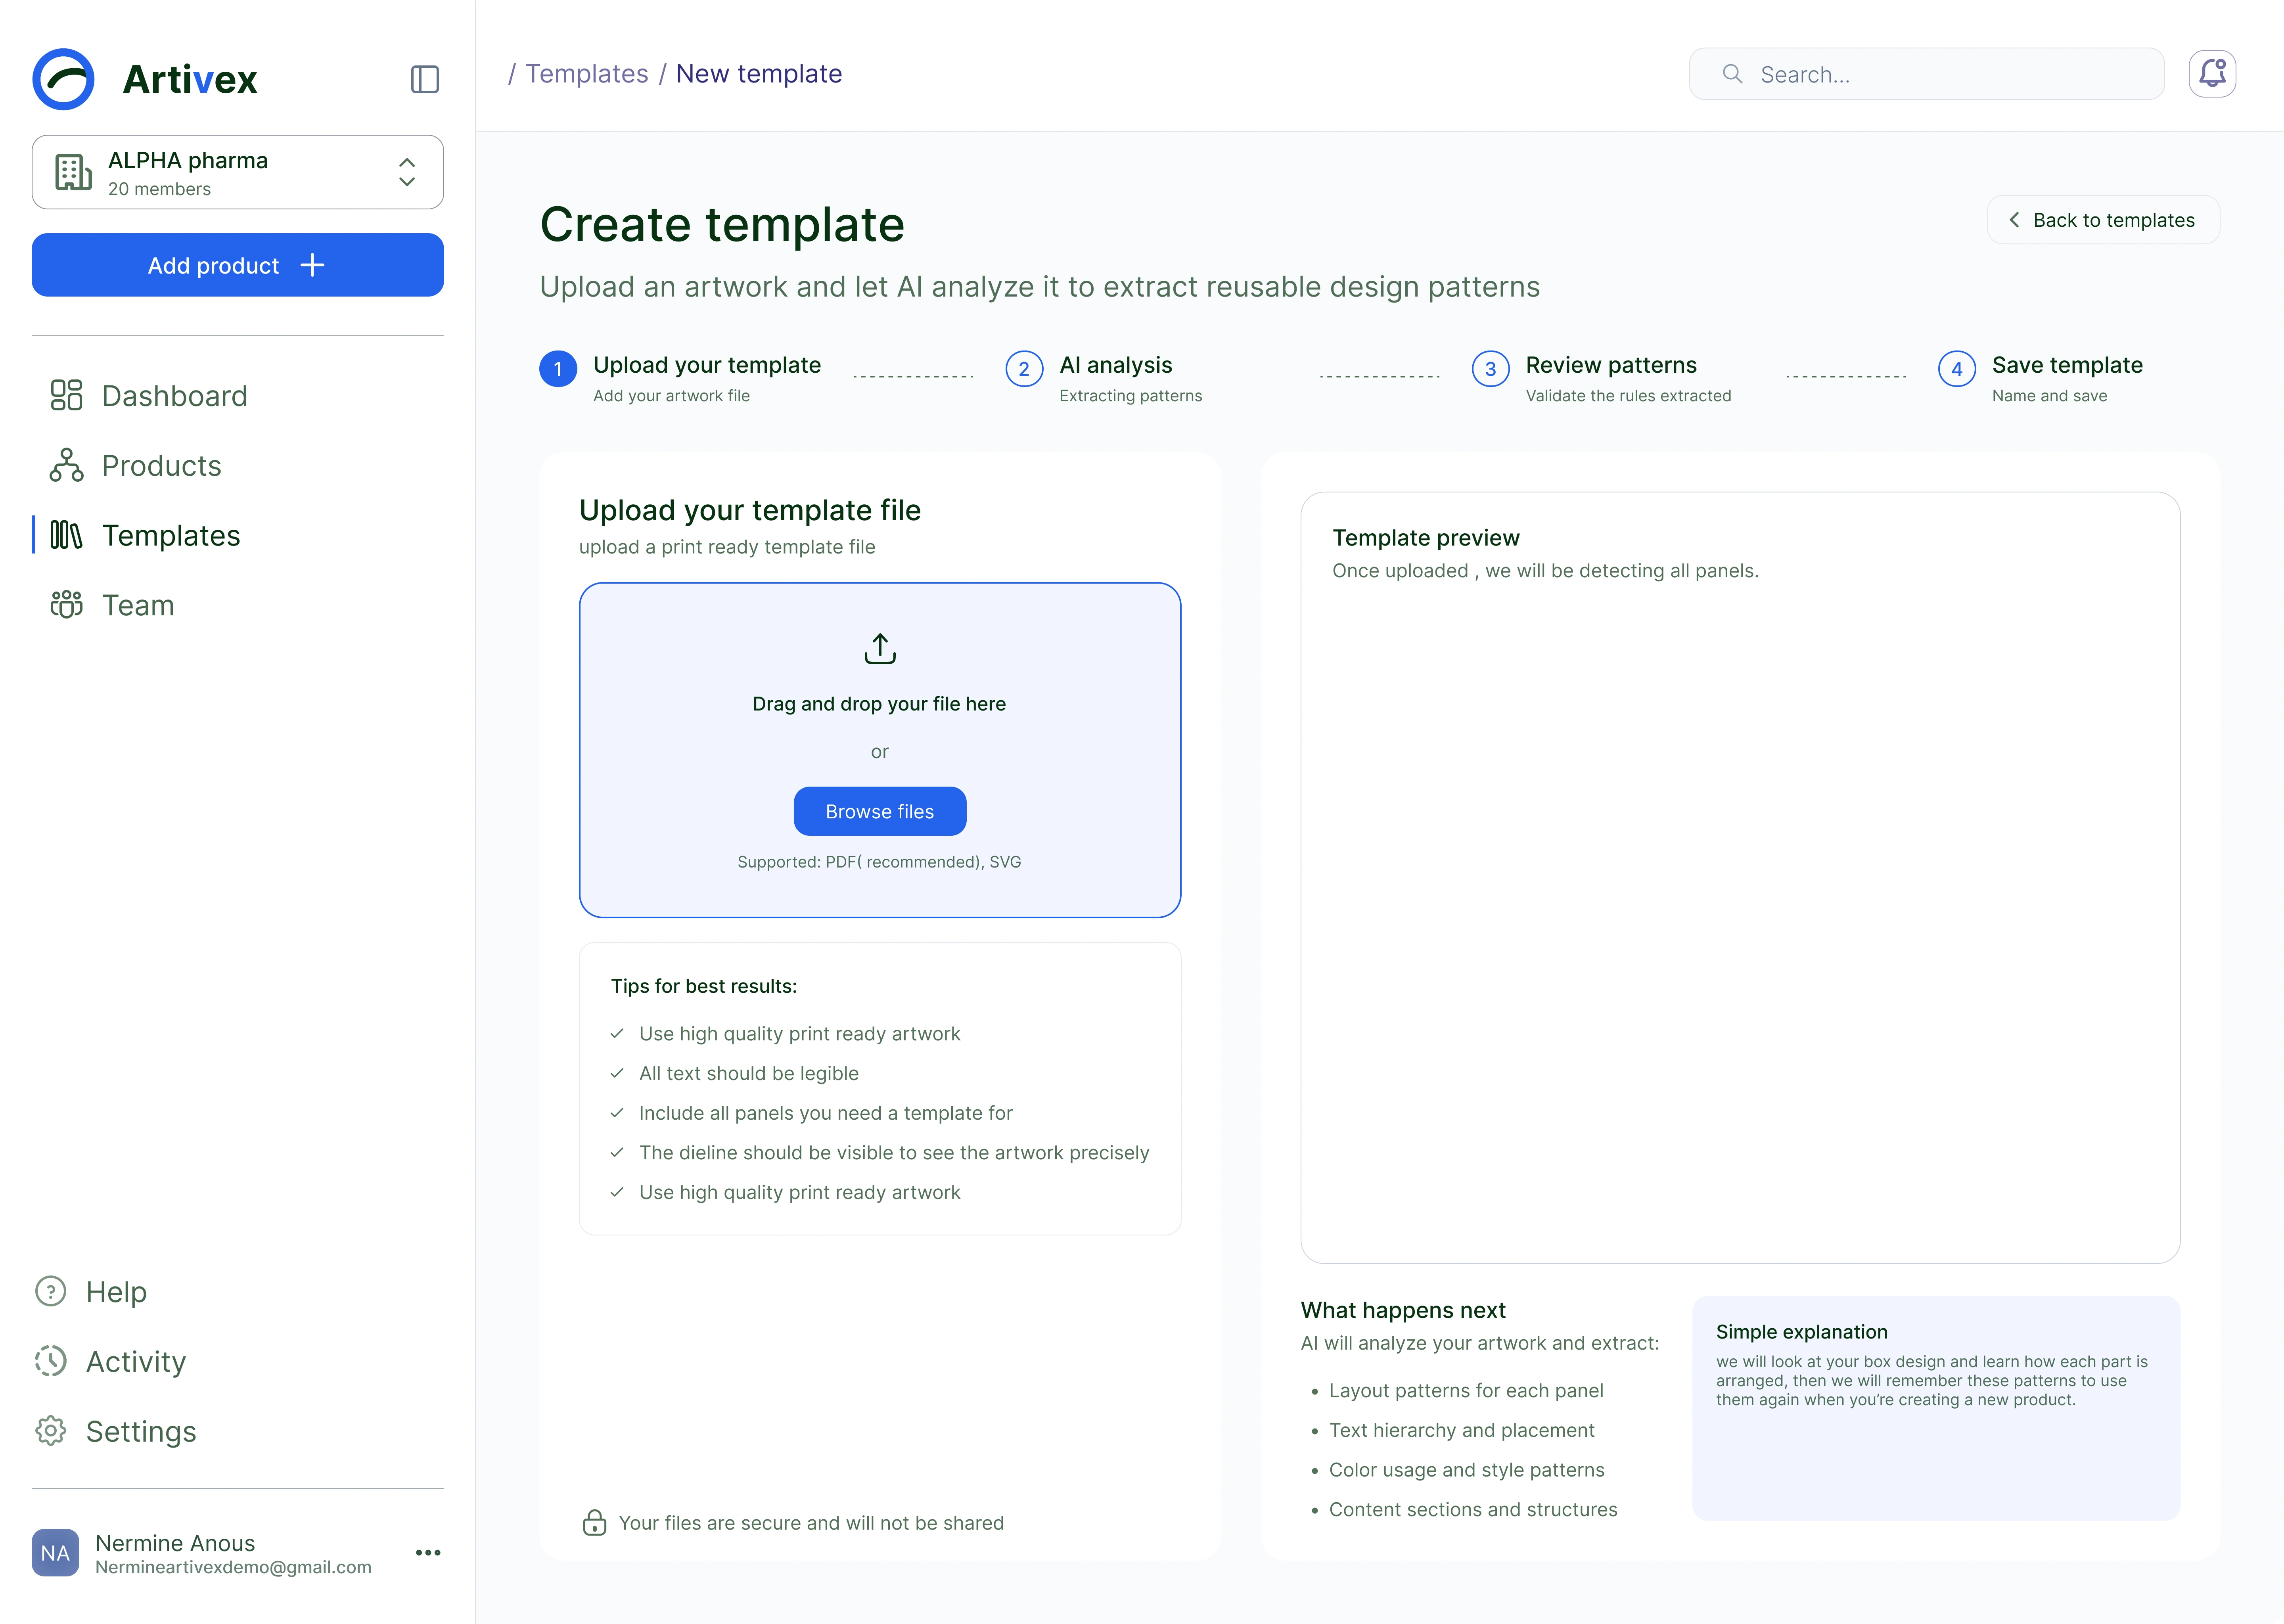2284x1624 pixels.
Task: Click the Template preview panel area
Action: [1740, 877]
